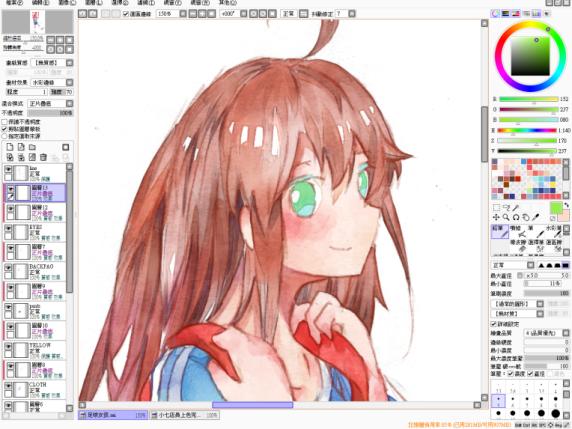Image resolution: width=572 pixels, height=429 pixels.
Task: Delete the layer with the trash can icon
Action: tap(43, 157)
